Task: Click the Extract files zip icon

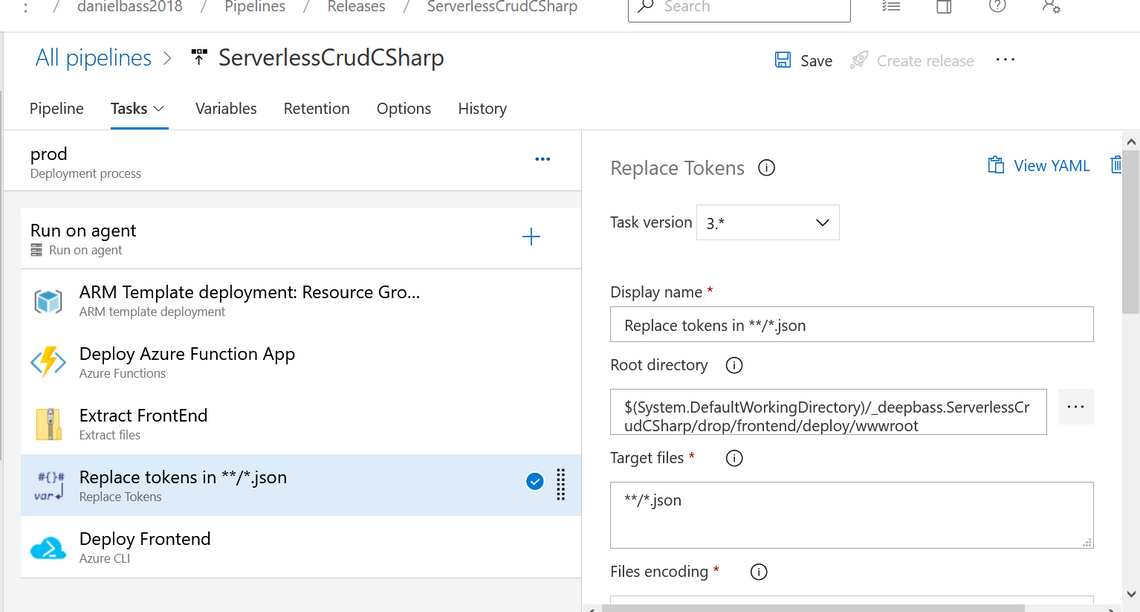Action: (48, 424)
